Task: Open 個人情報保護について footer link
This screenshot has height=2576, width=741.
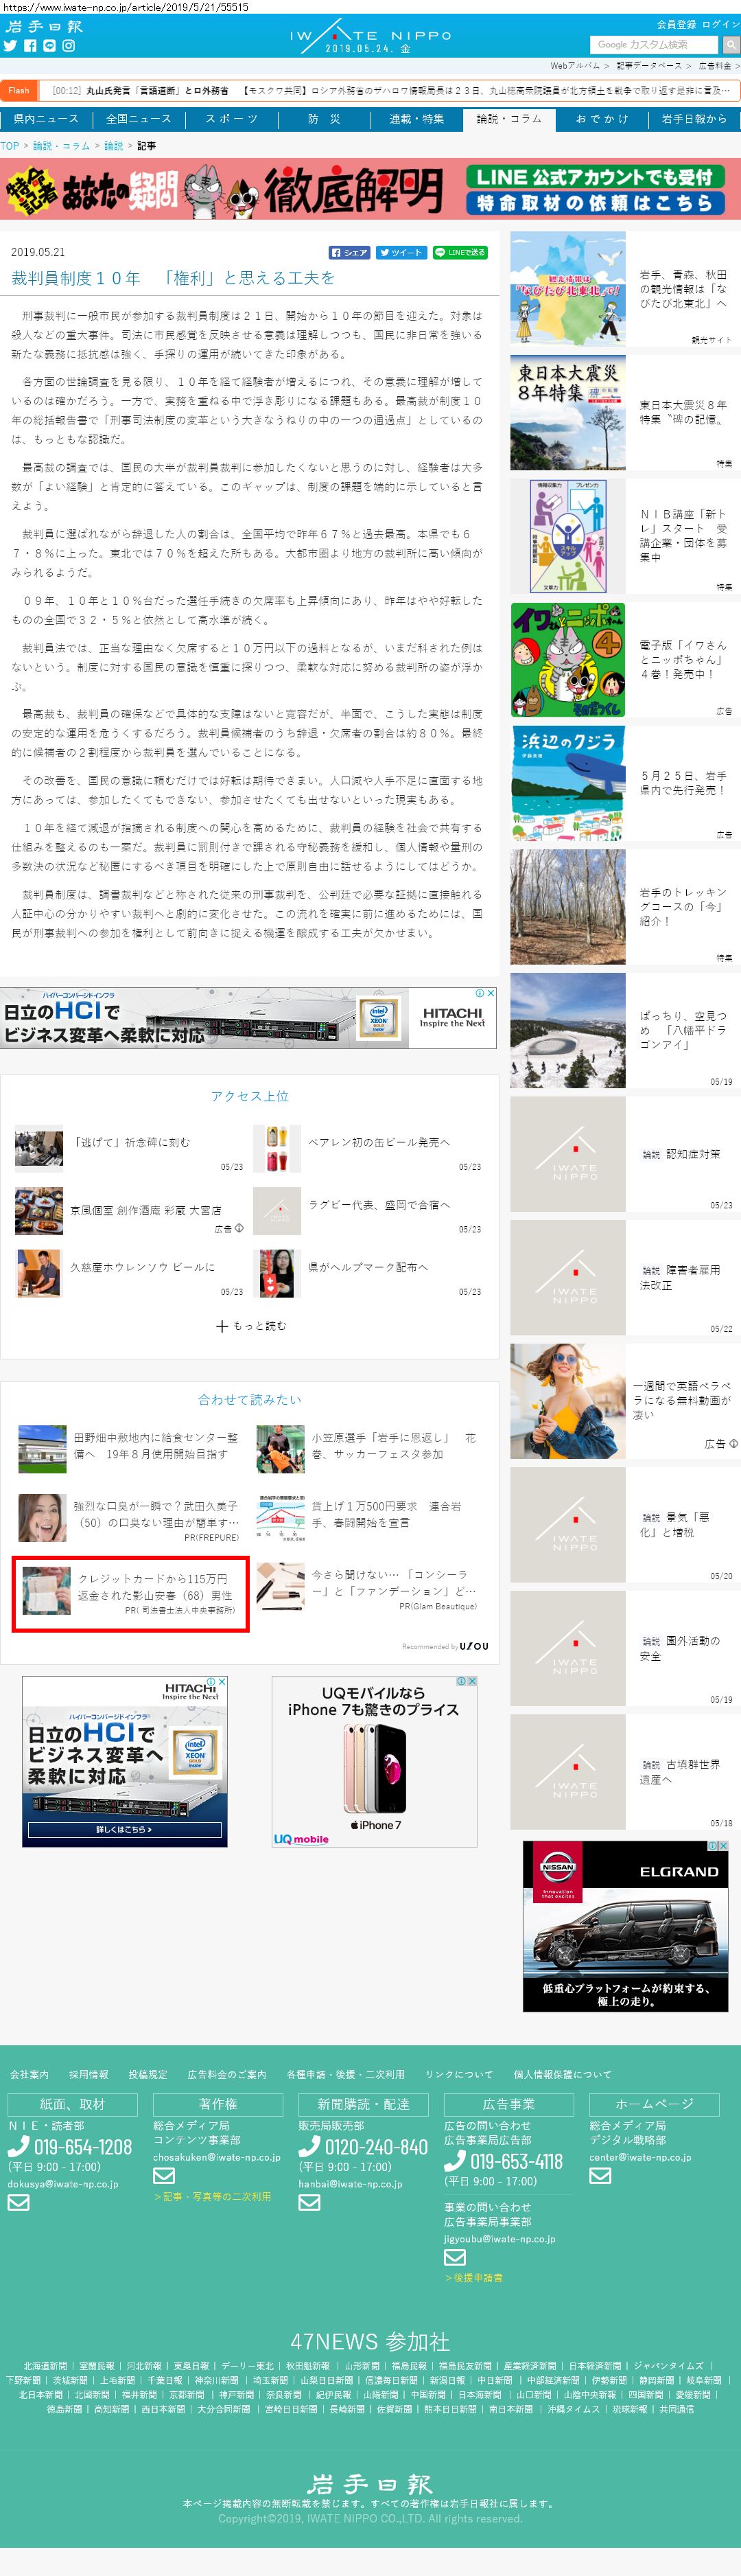Action: pos(562,2075)
